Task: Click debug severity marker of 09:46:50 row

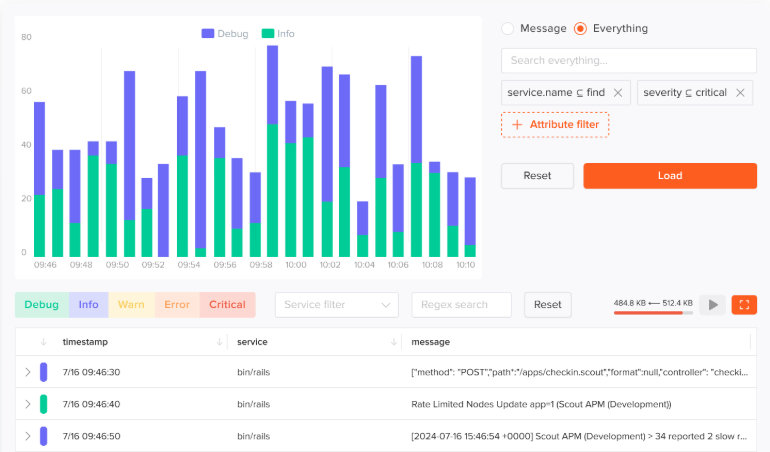Action: point(44,436)
